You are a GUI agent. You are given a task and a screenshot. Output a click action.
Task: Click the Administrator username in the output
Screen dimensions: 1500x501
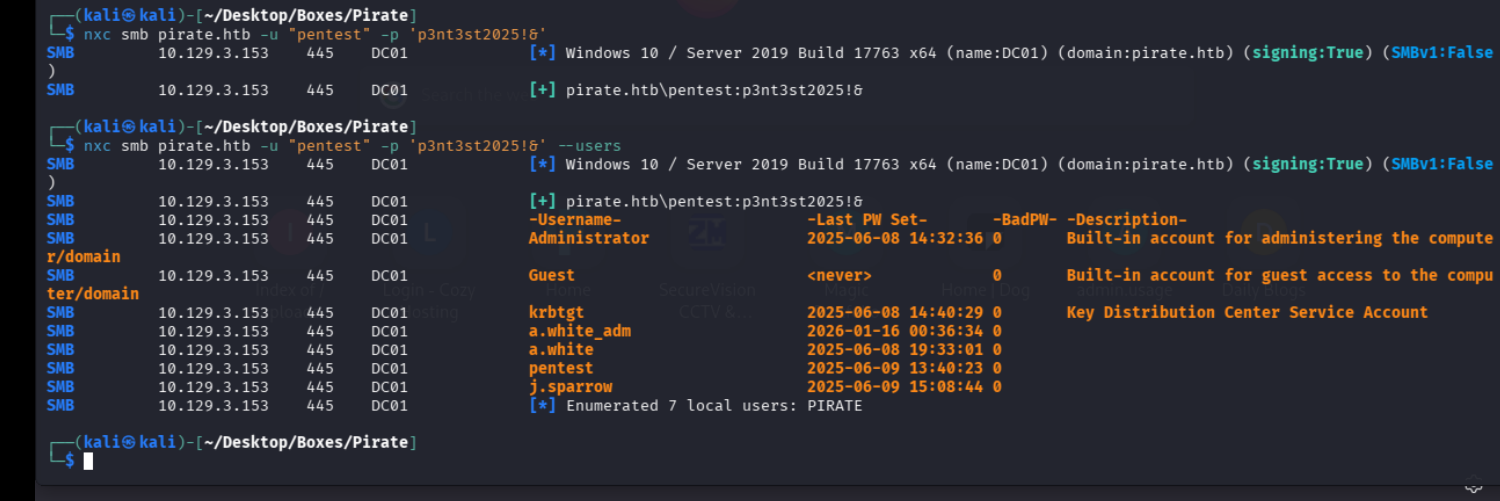pos(588,238)
